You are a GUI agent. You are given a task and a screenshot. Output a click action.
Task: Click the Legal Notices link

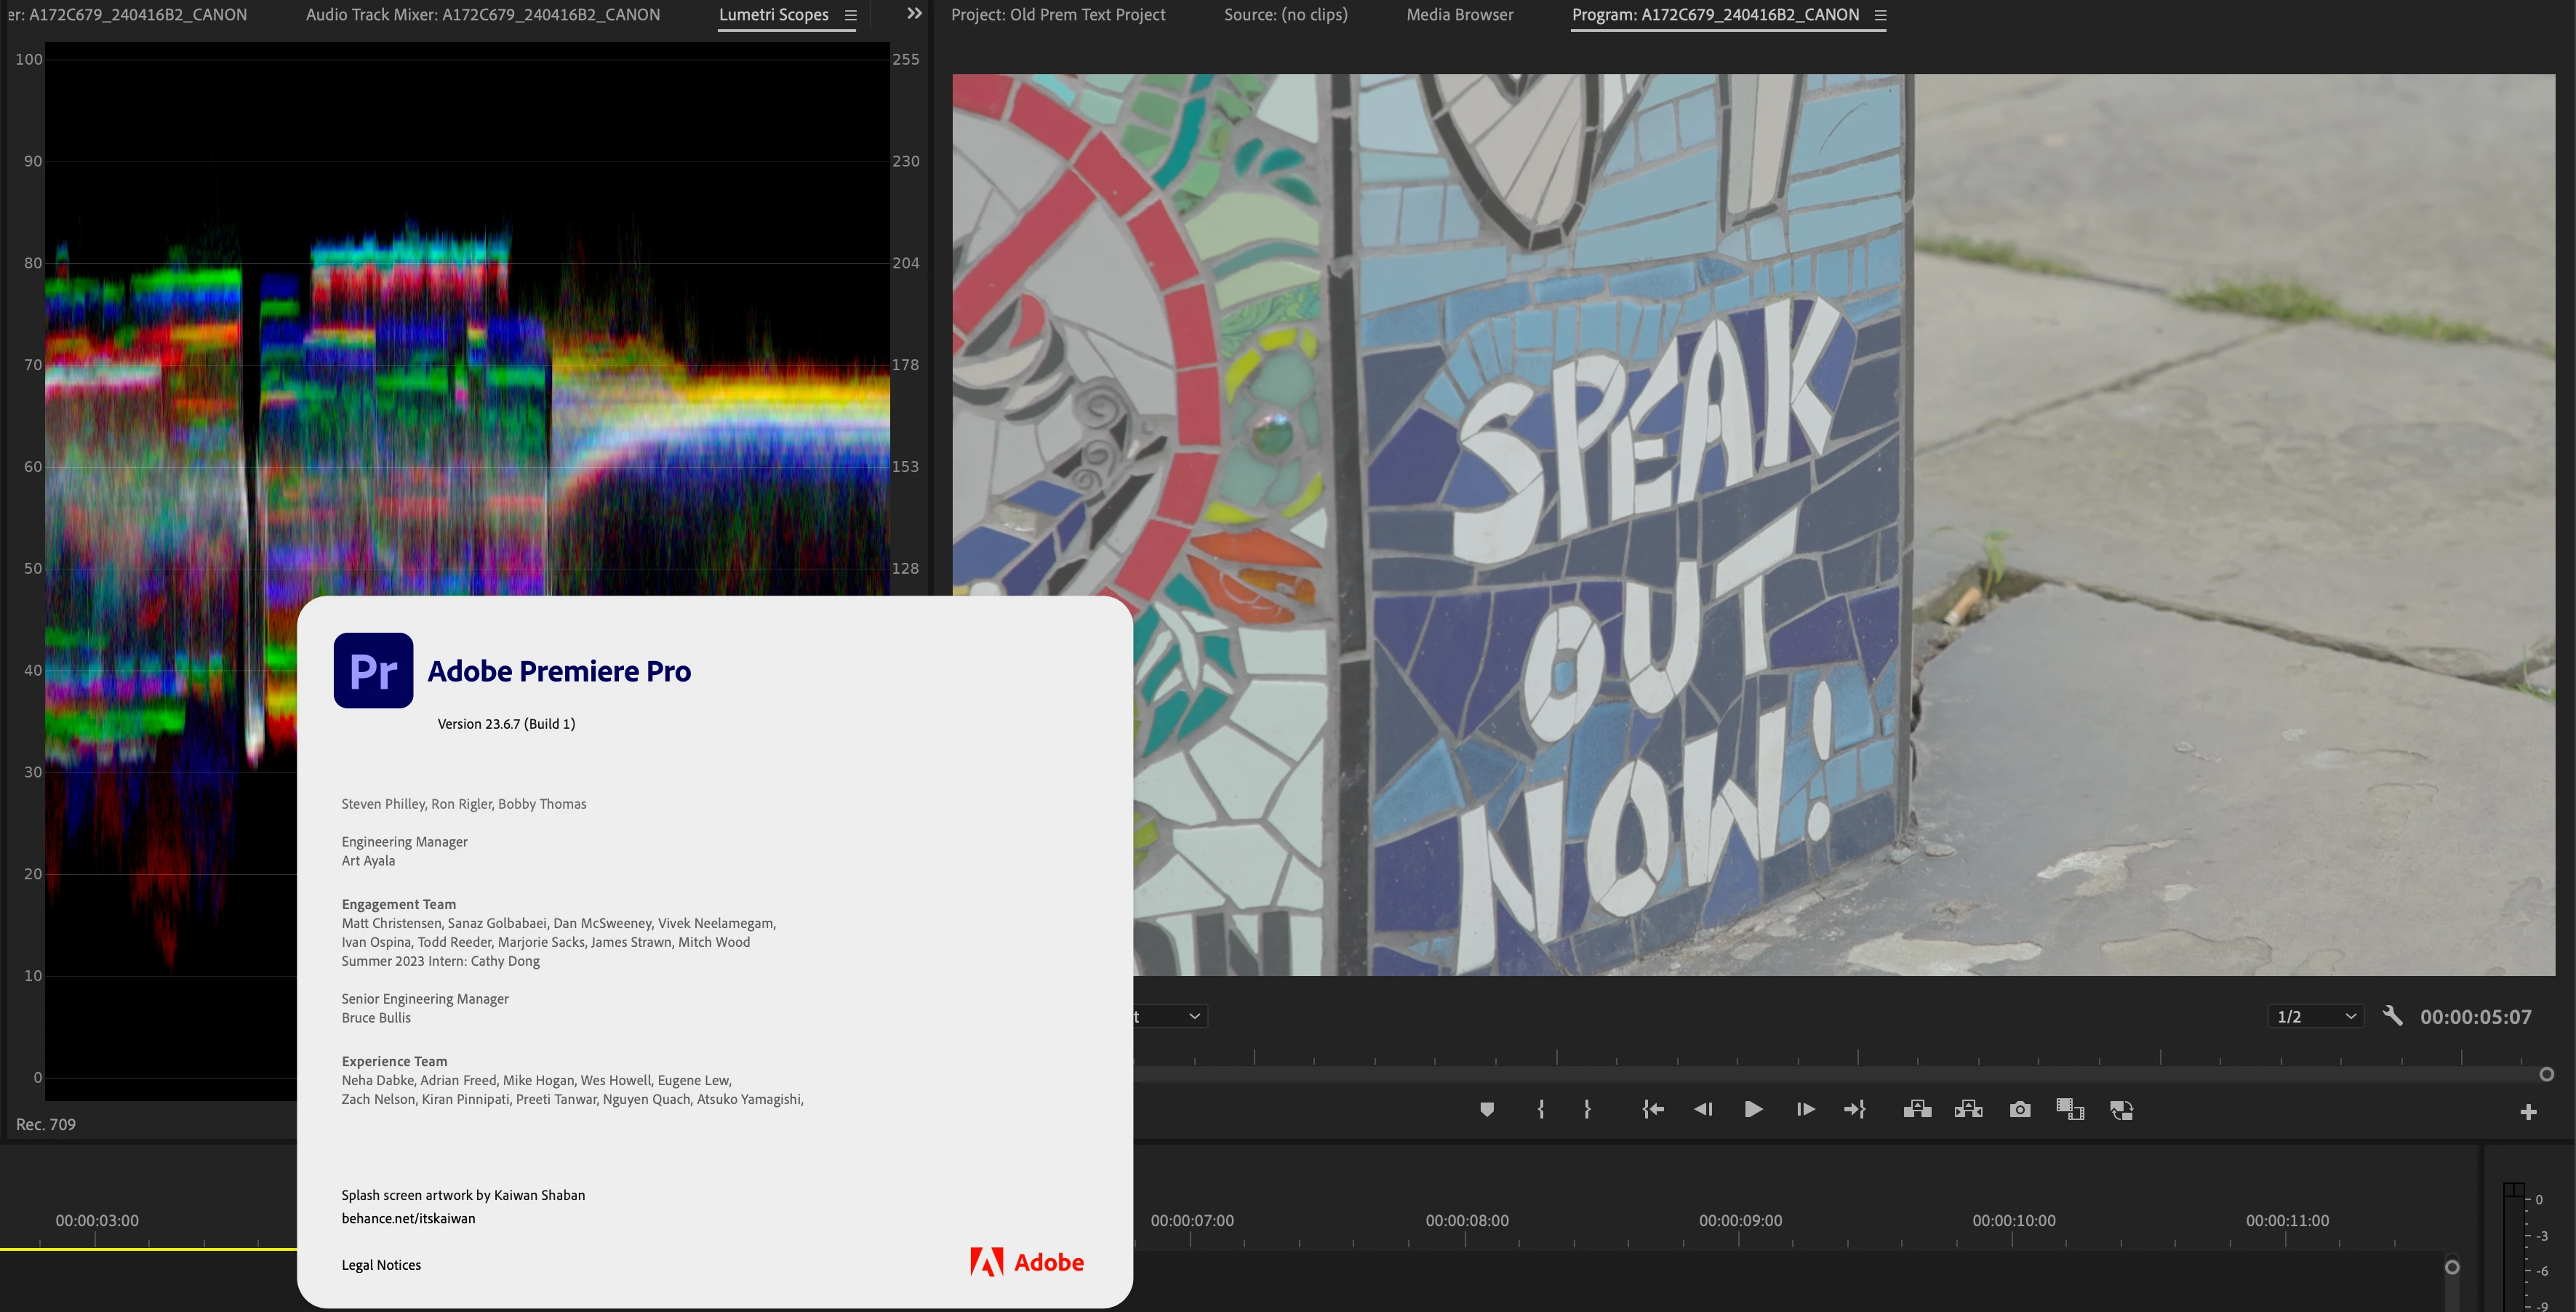pos(381,1265)
